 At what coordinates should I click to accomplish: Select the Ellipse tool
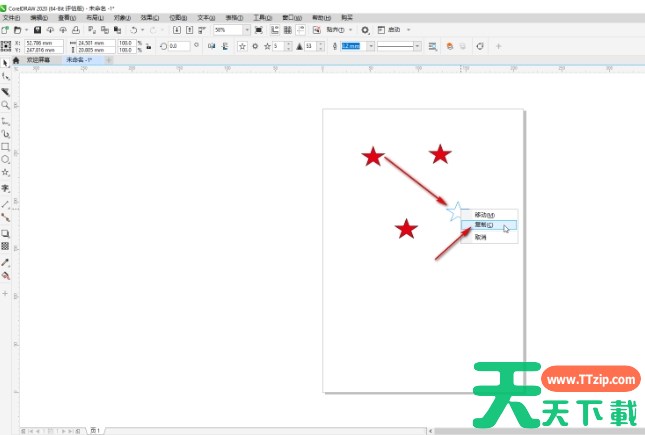coord(5,159)
